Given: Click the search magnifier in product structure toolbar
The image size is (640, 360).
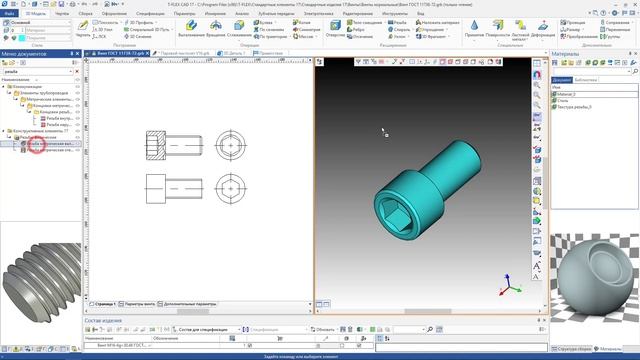Looking at the screenshot, I should (x=430, y=329).
